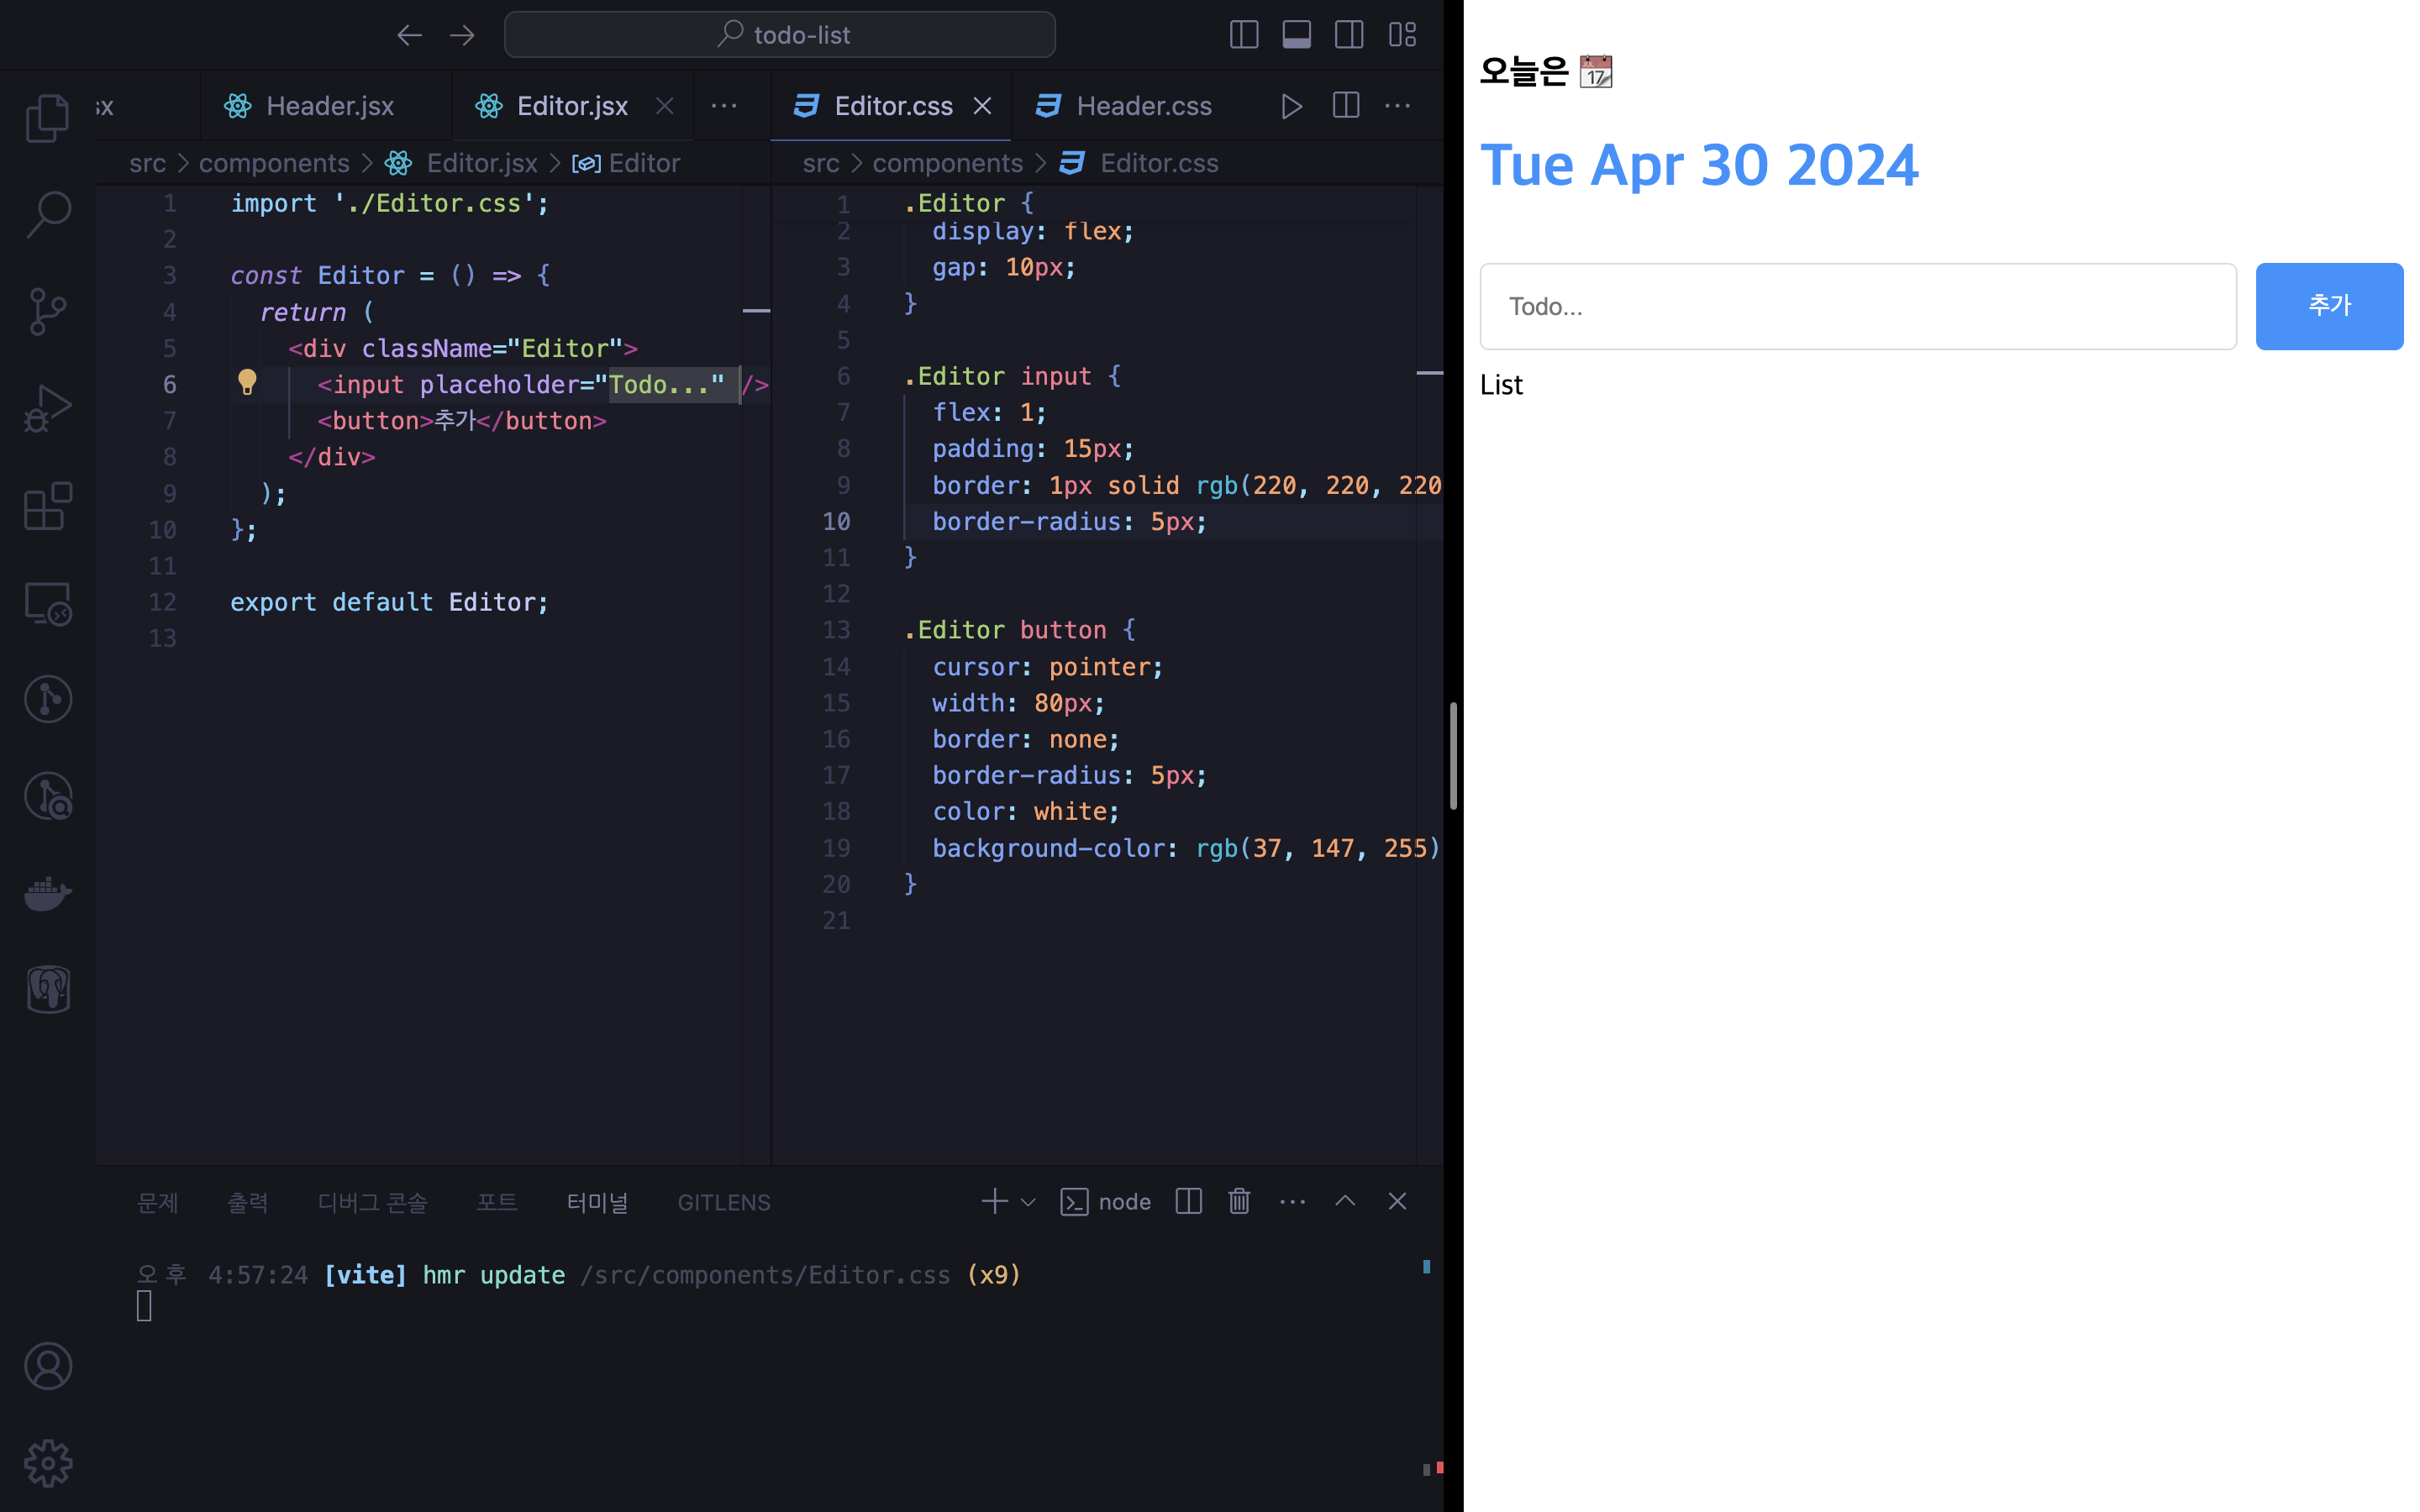Viewport: 2420px width, 1512px height.
Task: Open the Docker panel icon
Action: [x=47, y=893]
